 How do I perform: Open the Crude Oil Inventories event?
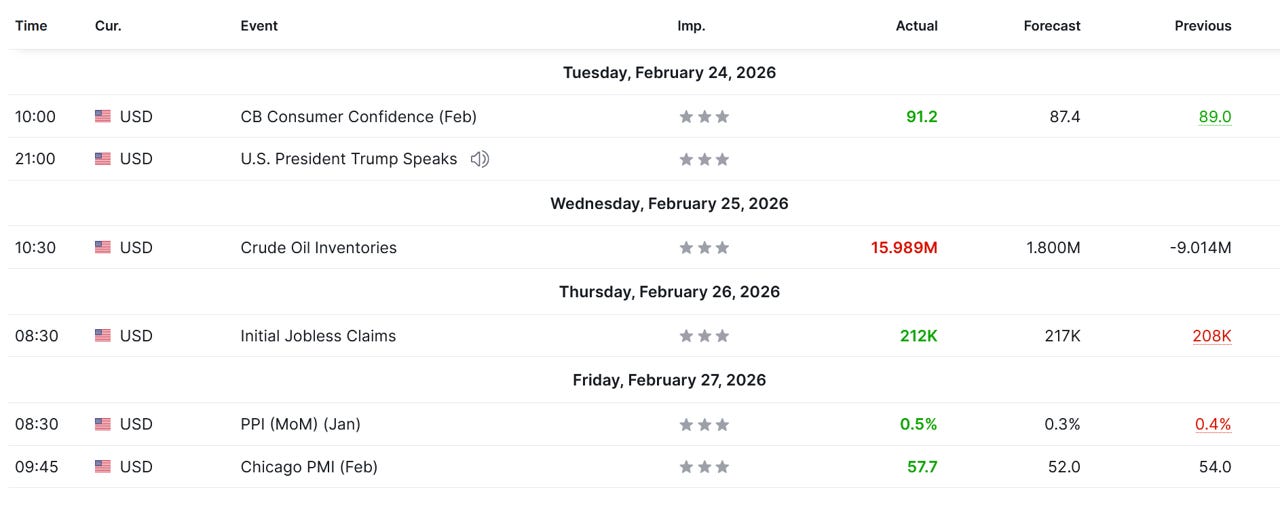click(318, 248)
